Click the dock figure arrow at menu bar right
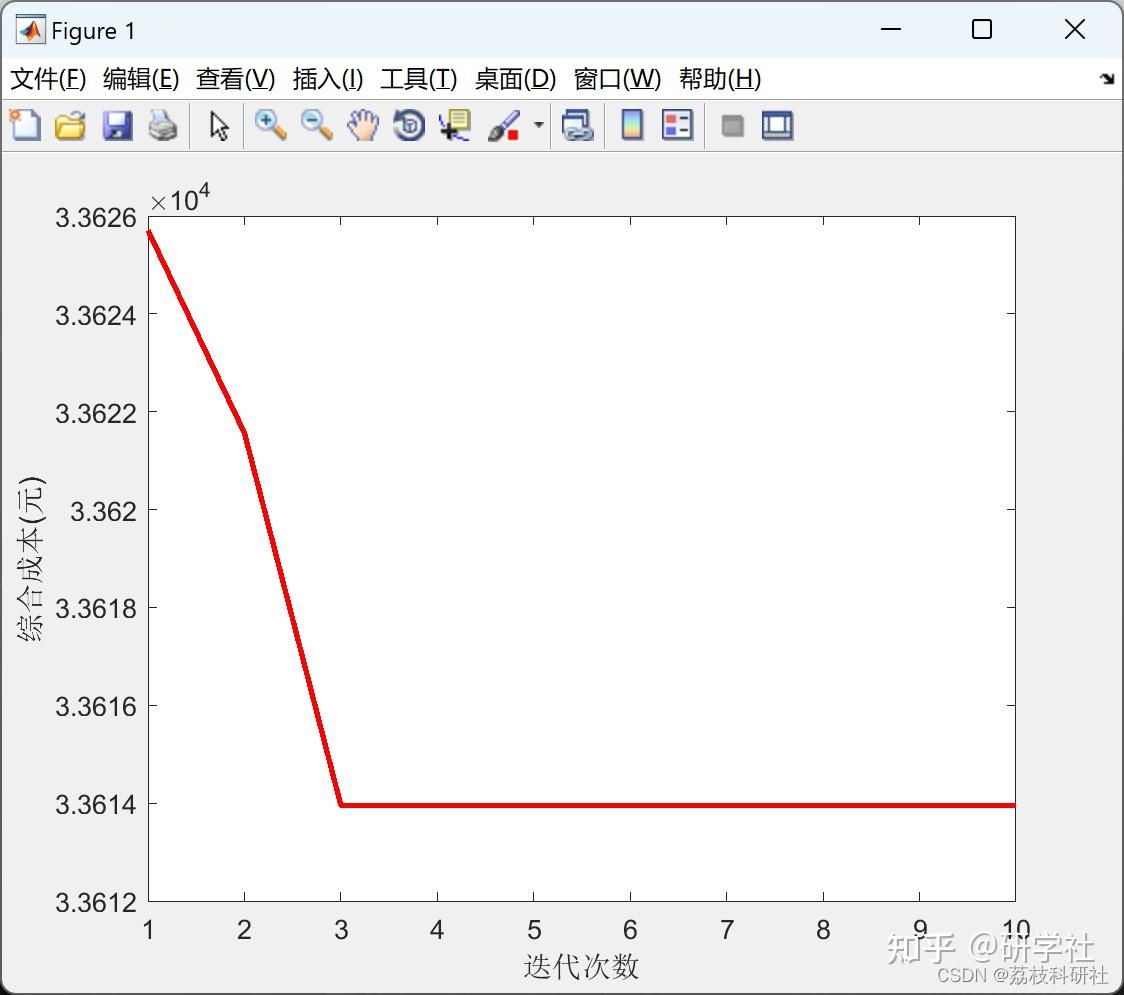1124x995 pixels. click(1108, 78)
